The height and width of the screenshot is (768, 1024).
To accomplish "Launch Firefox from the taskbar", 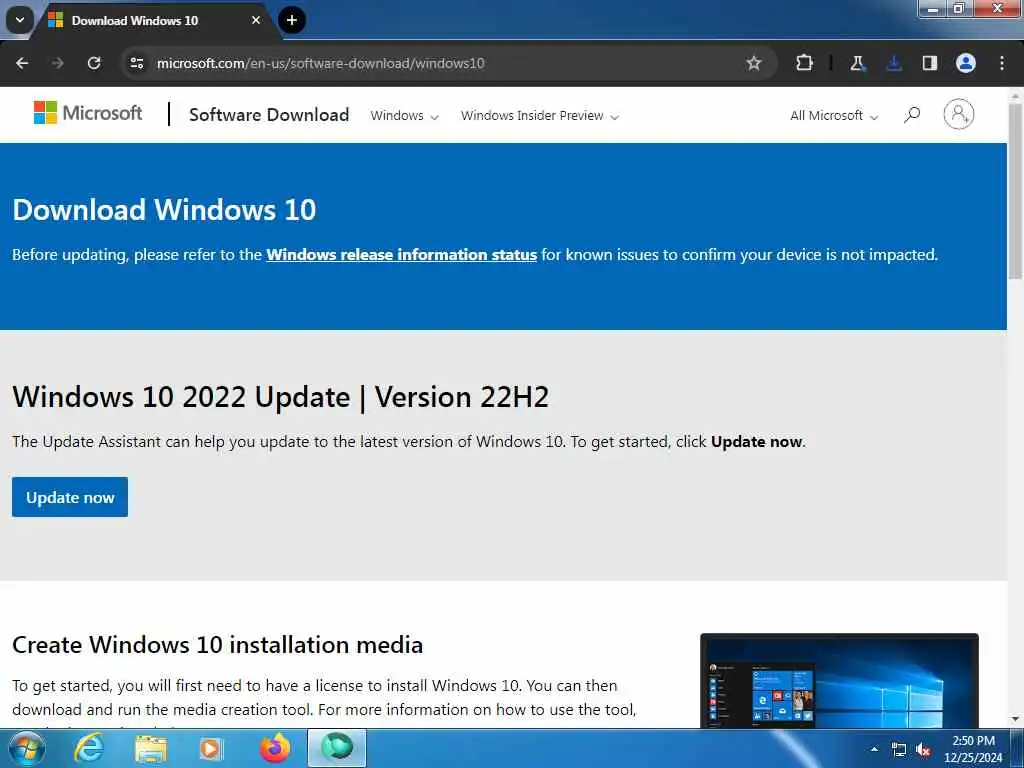I will coord(274,748).
